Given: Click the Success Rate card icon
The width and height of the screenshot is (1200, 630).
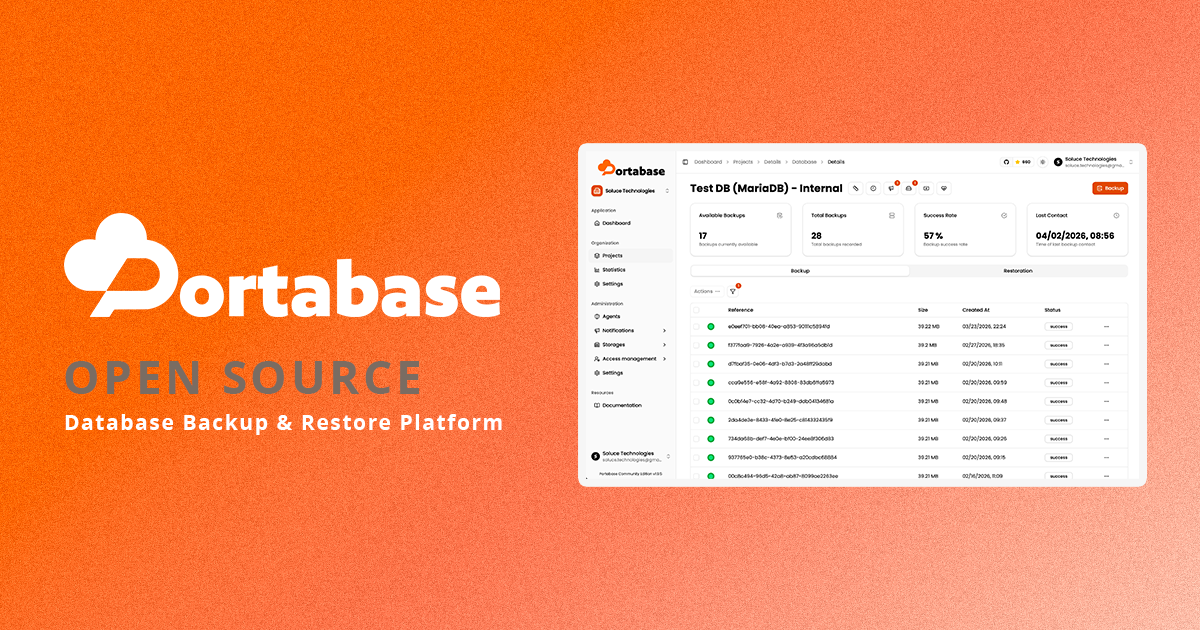Looking at the screenshot, I should [1004, 215].
